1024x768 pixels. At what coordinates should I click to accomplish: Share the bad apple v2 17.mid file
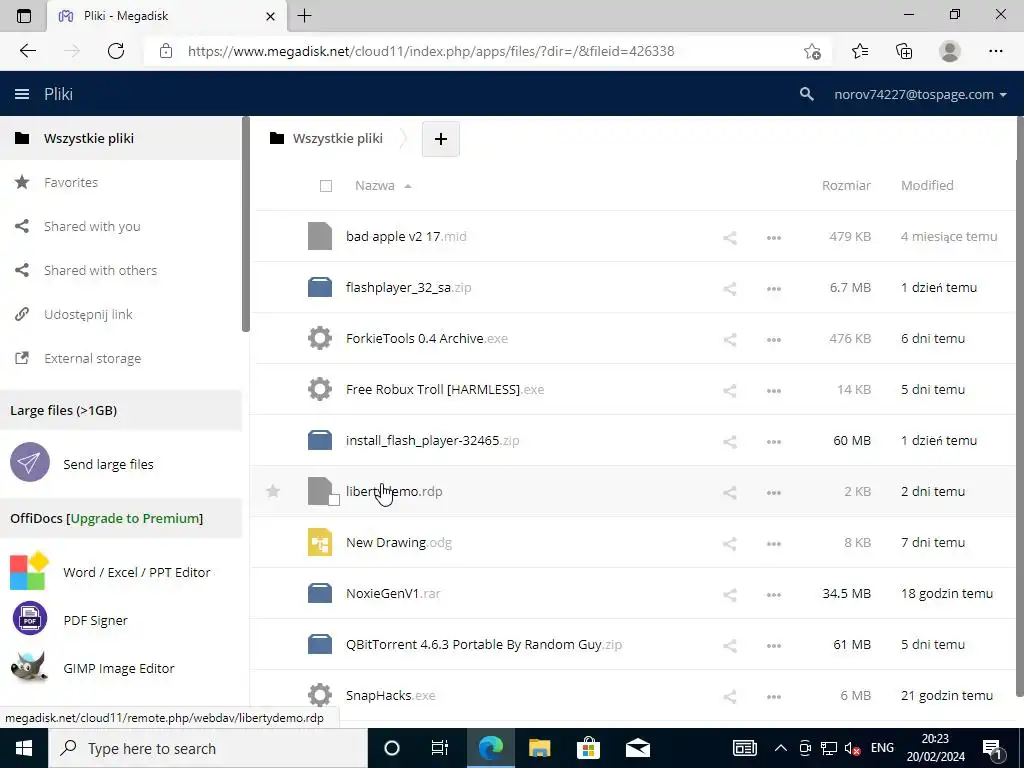730,238
